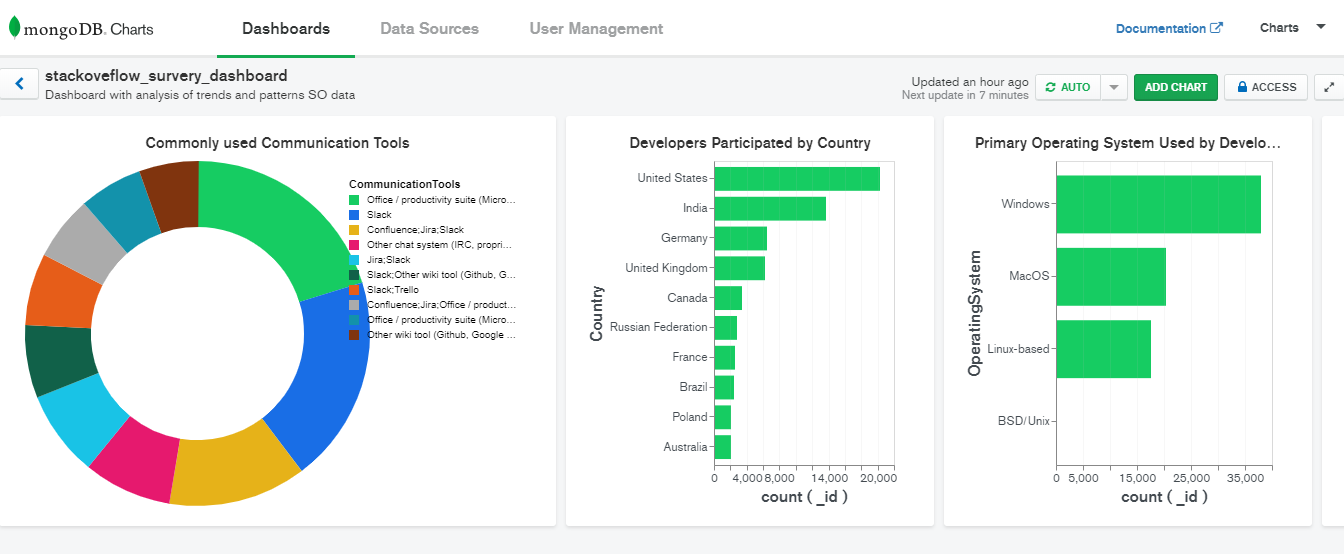Viewport: 1344px width, 554px height.
Task: Click the MongoDB leaf logo
Action: coord(15,28)
